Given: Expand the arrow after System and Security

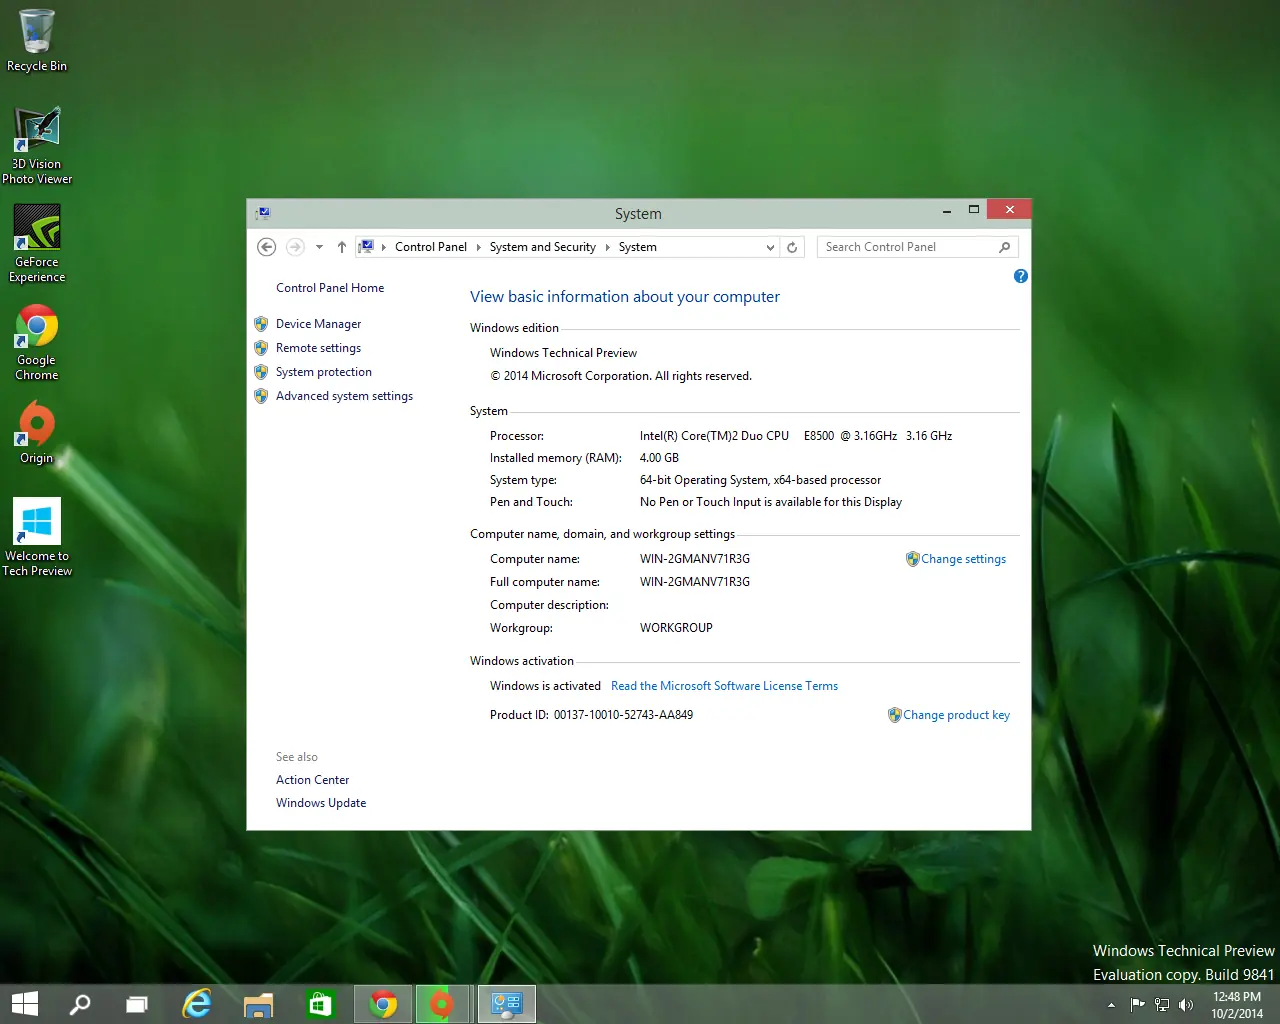Looking at the screenshot, I should [x=607, y=247].
